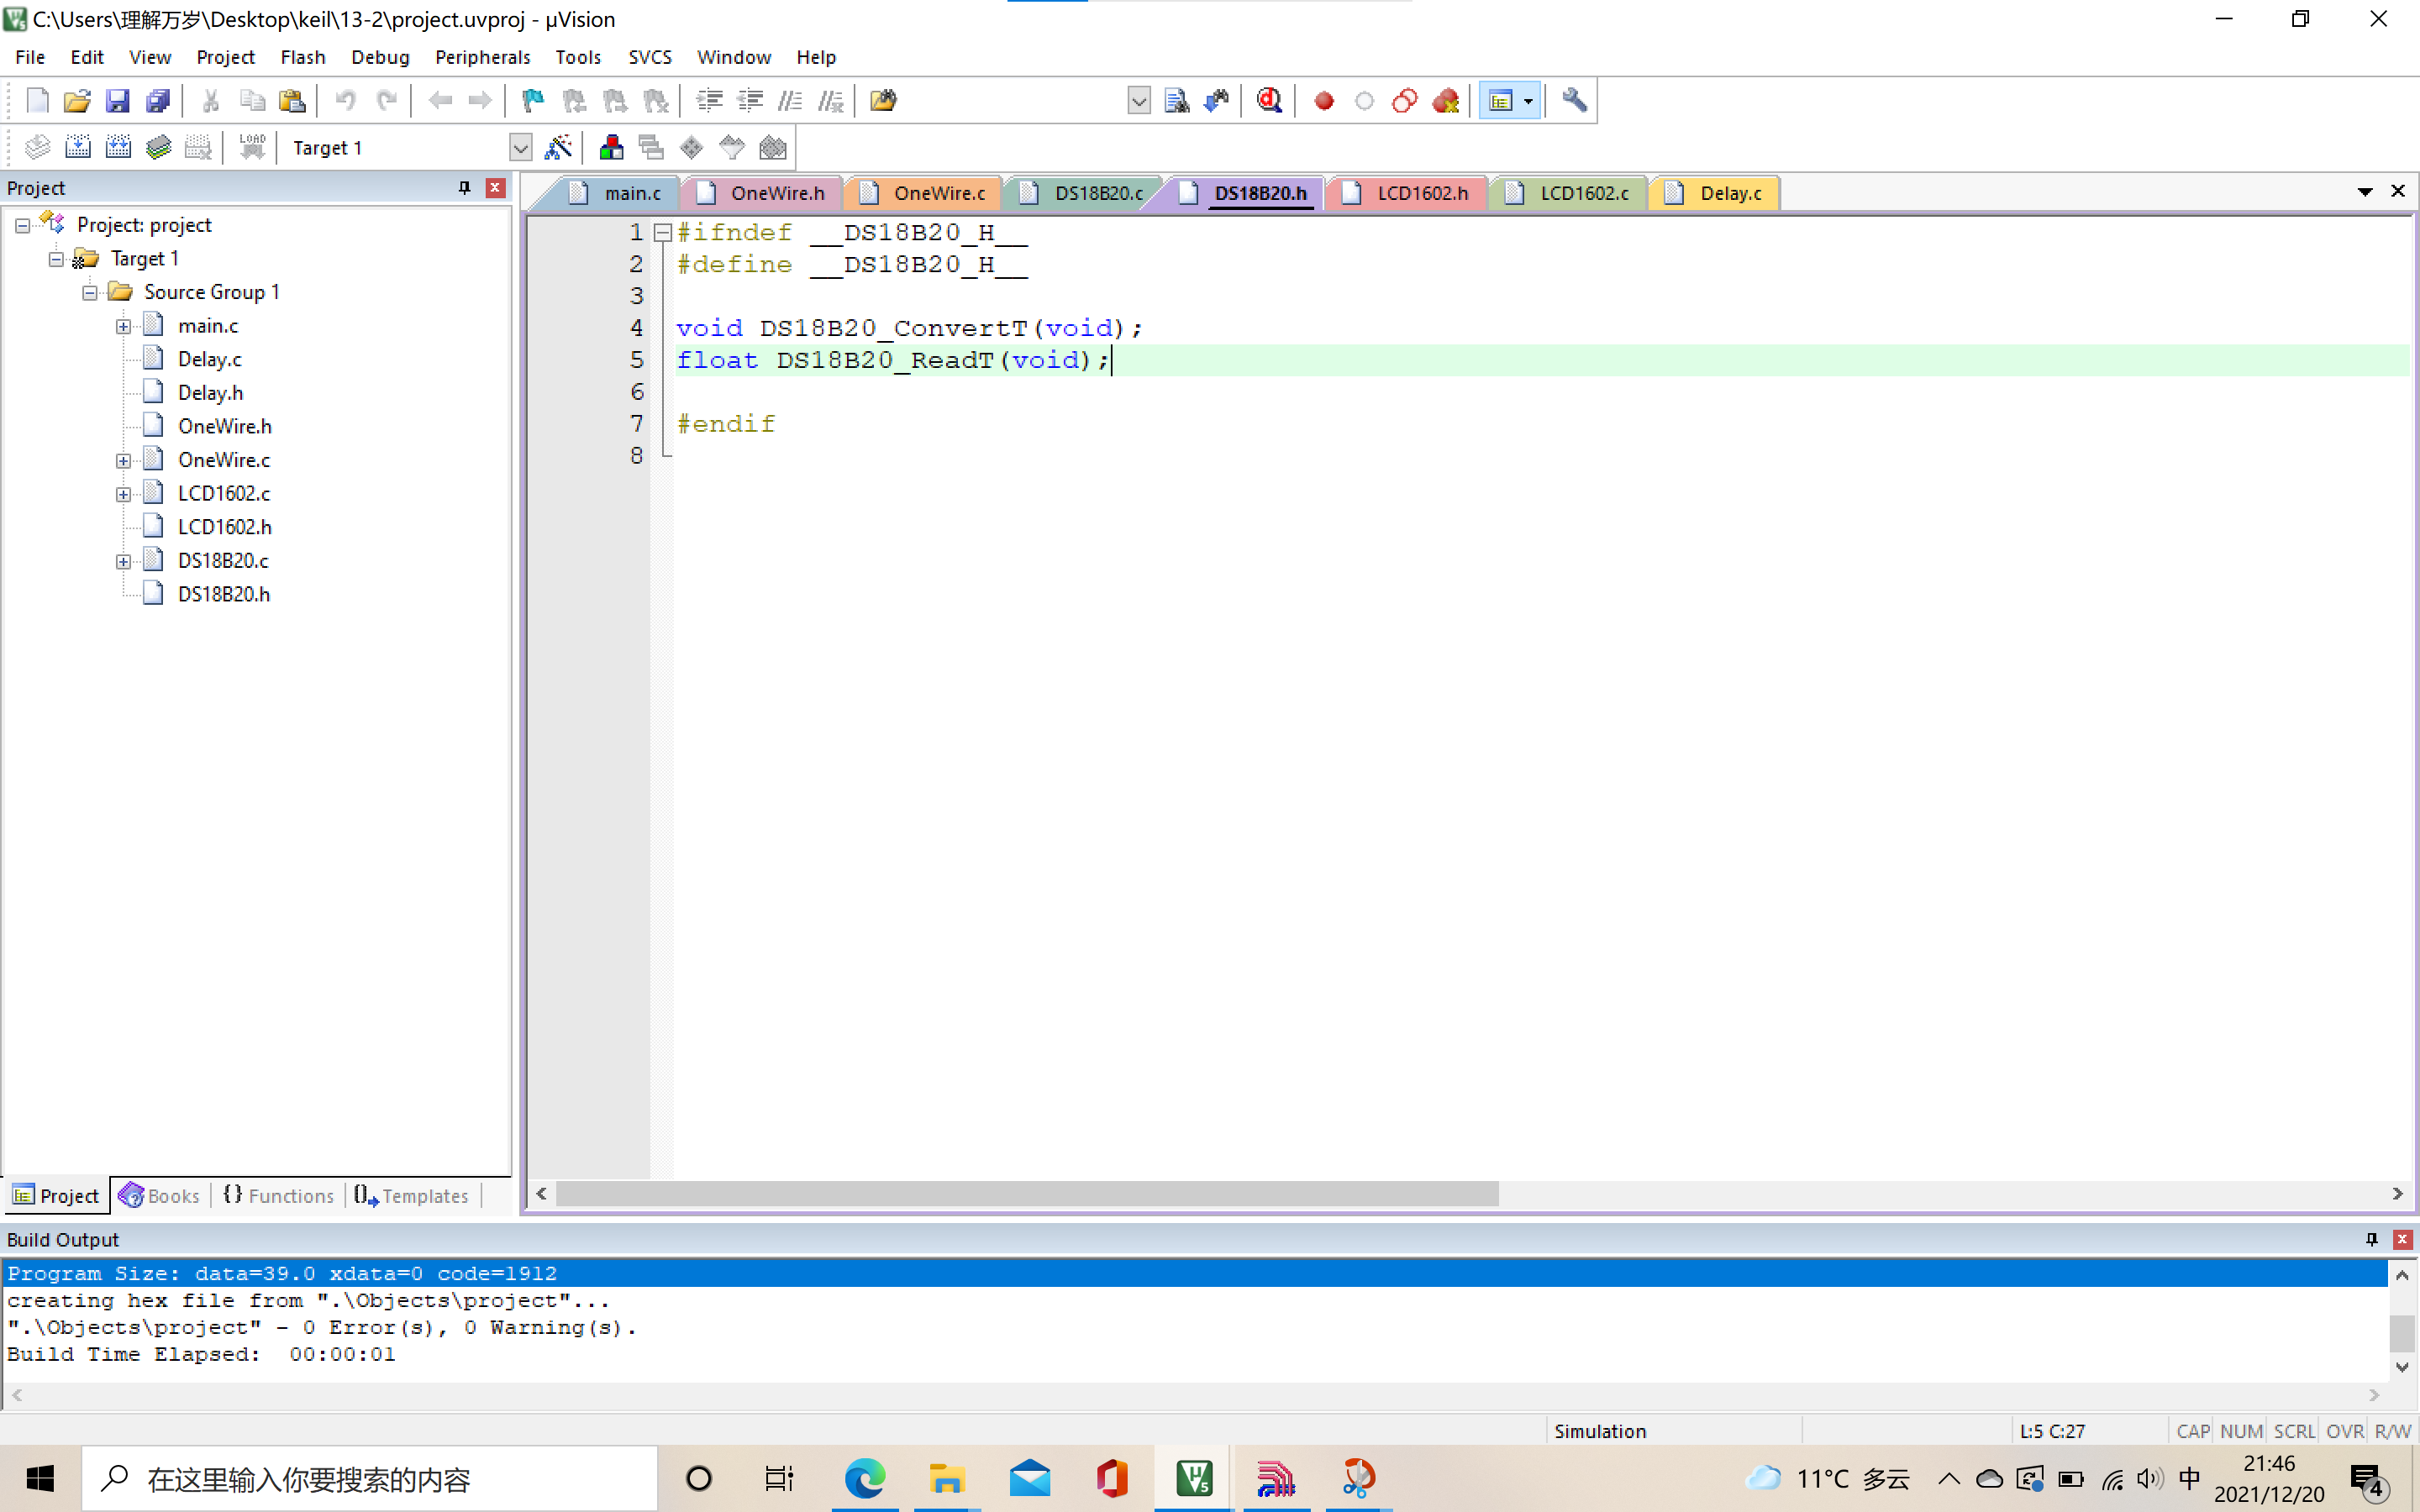Viewport: 2420px width, 1512px height.
Task: Expand the OneWire.c tree node
Action: click(x=123, y=460)
